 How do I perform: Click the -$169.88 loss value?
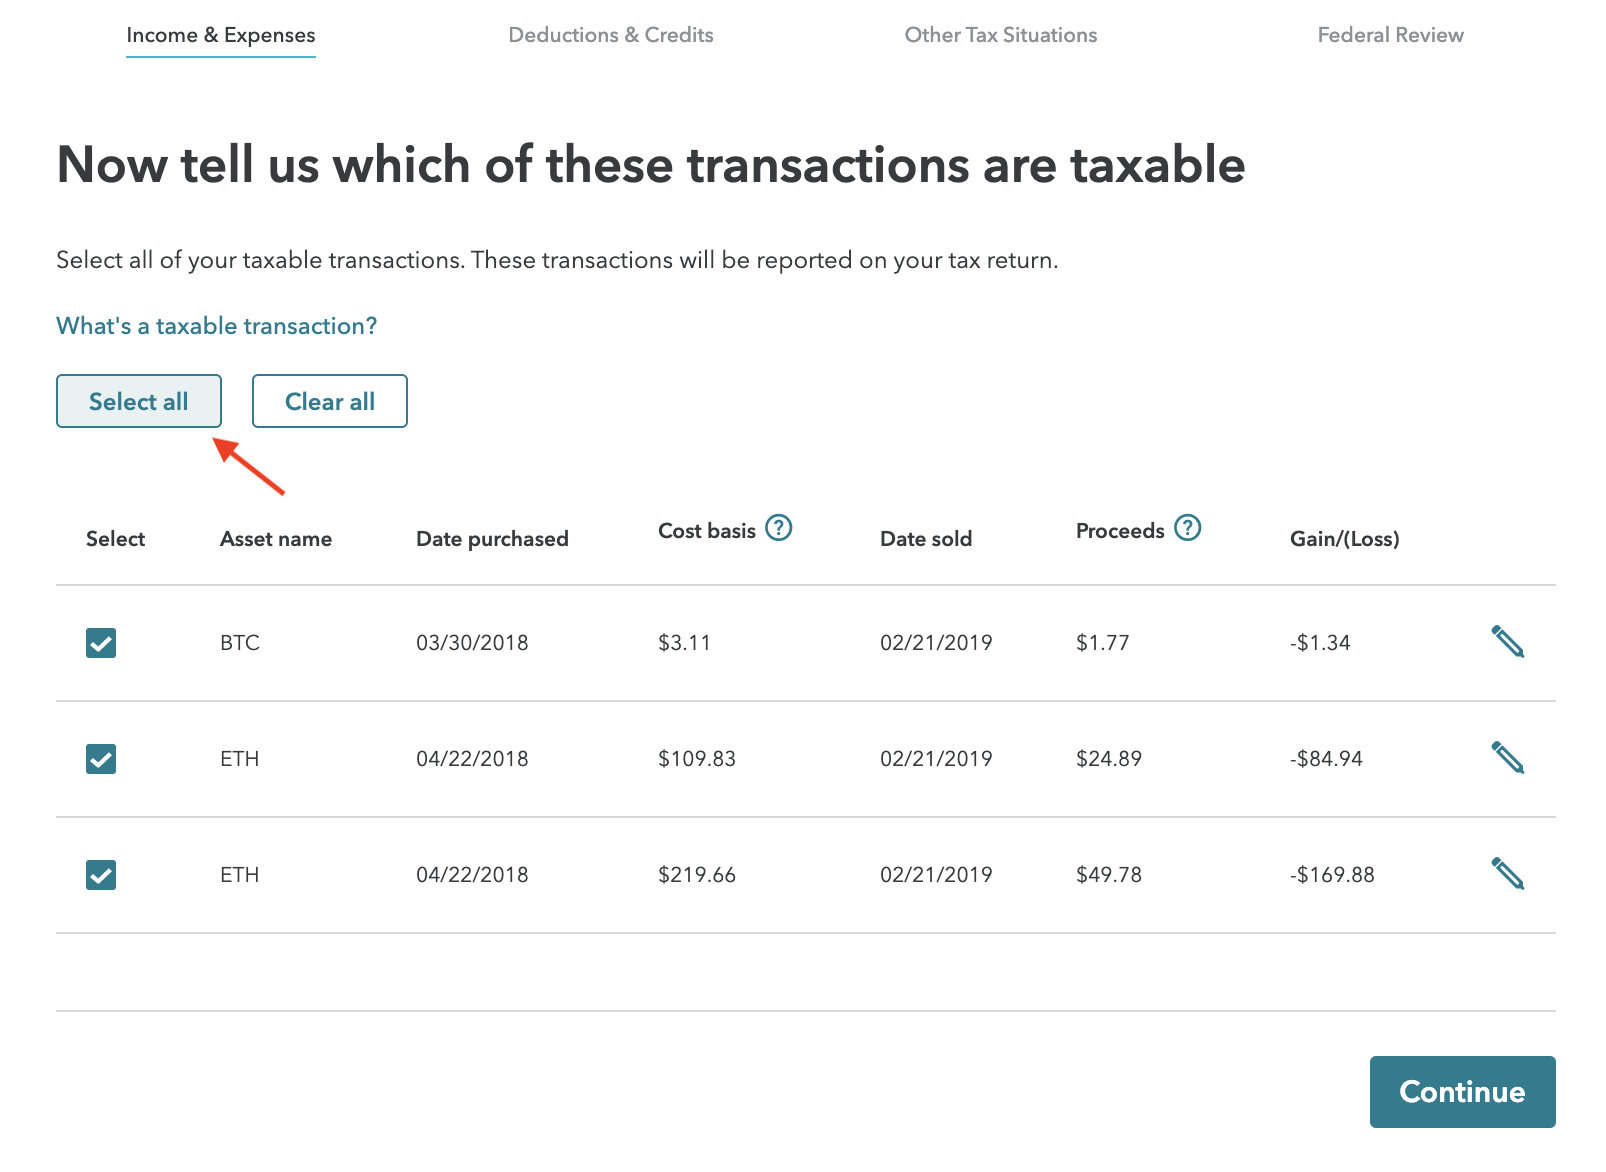point(1332,875)
